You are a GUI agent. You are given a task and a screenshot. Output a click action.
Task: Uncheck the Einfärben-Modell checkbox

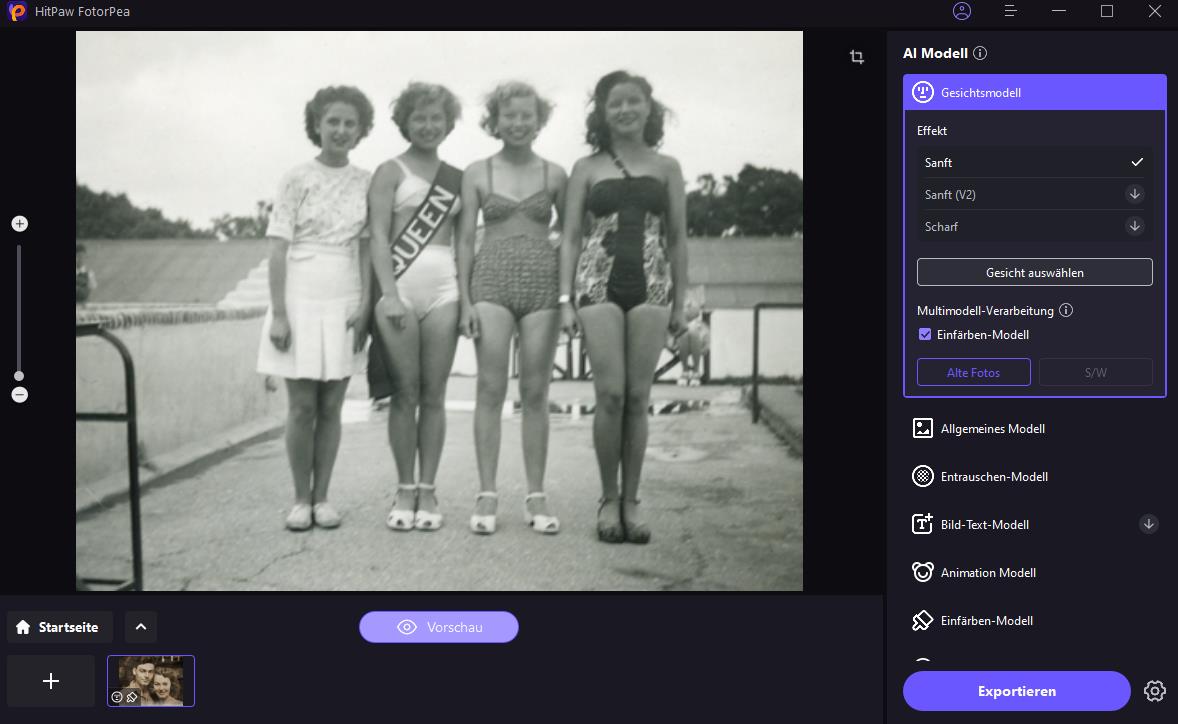925,334
